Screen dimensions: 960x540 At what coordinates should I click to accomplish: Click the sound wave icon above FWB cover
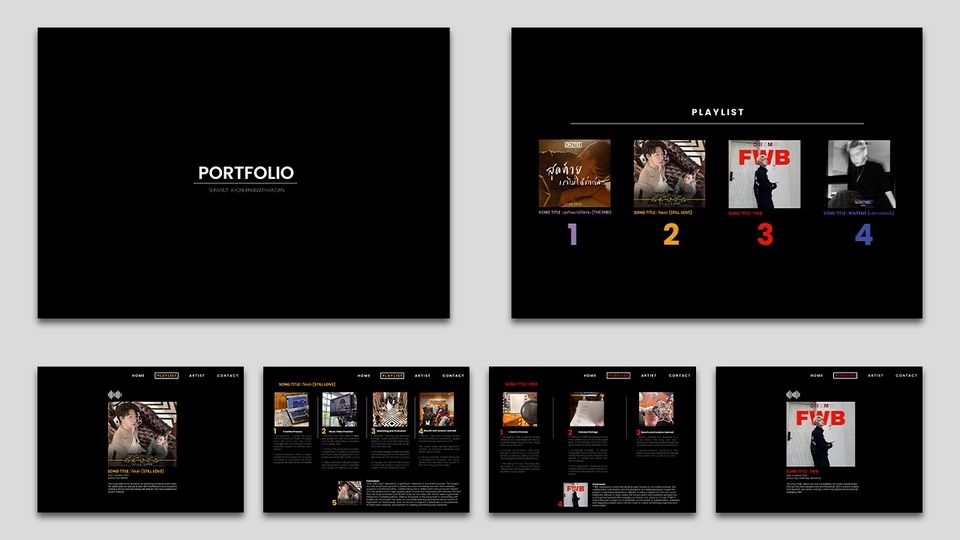[x=792, y=394]
